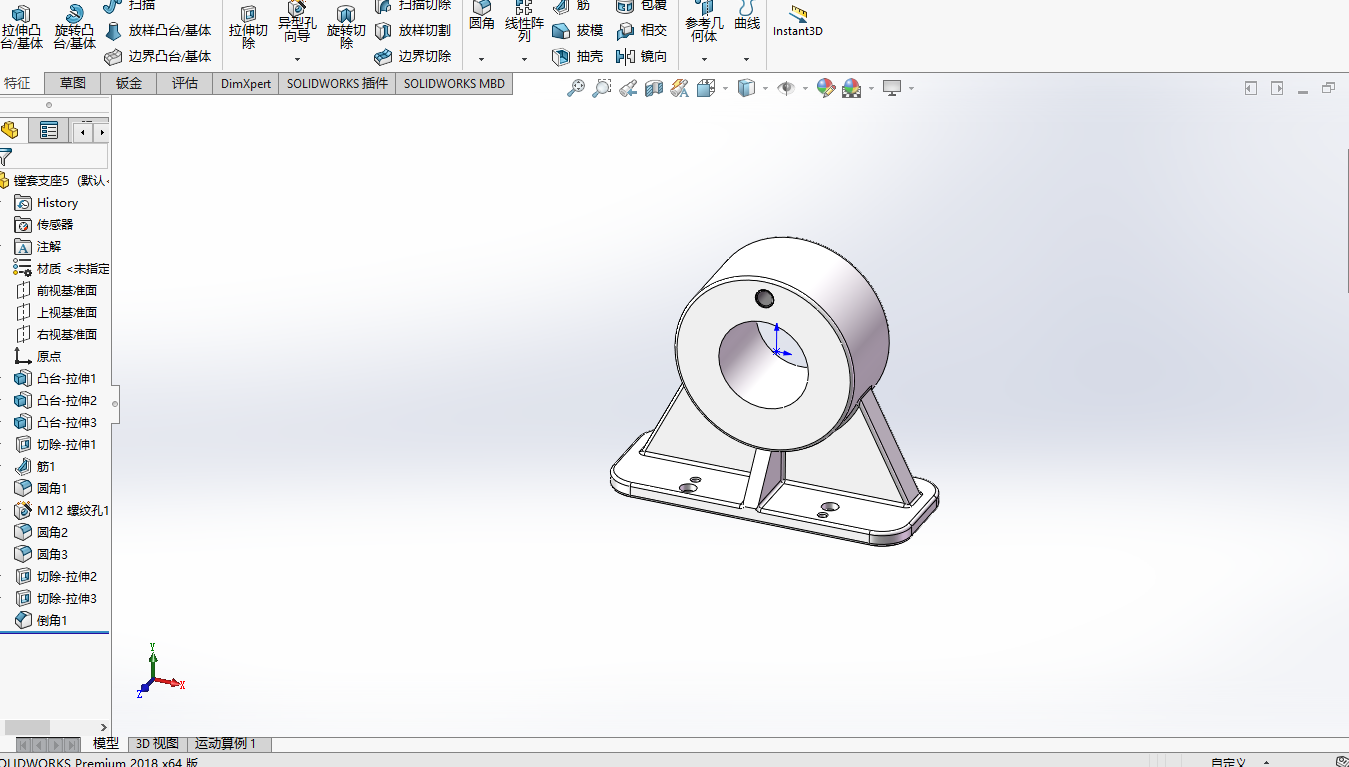1349x767 pixels.
Task: Select the 拉伸切除 extruded cut tool
Action: pyautogui.click(x=248, y=27)
